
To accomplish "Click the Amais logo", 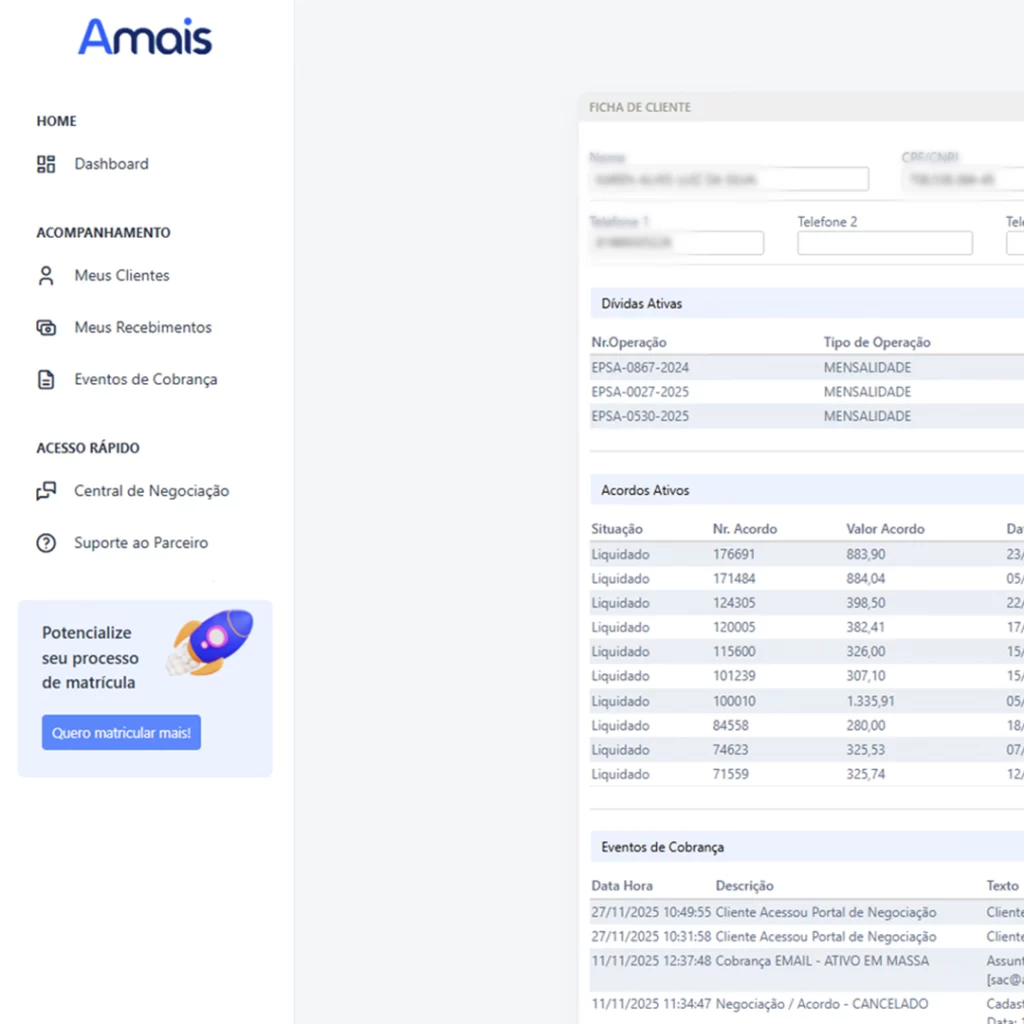I will (x=145, y=37).
